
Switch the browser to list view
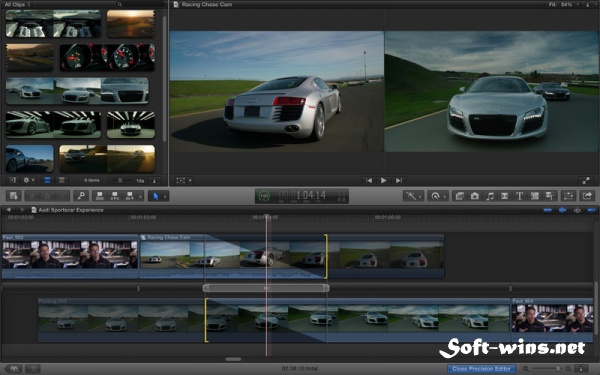tap(61, 180)
